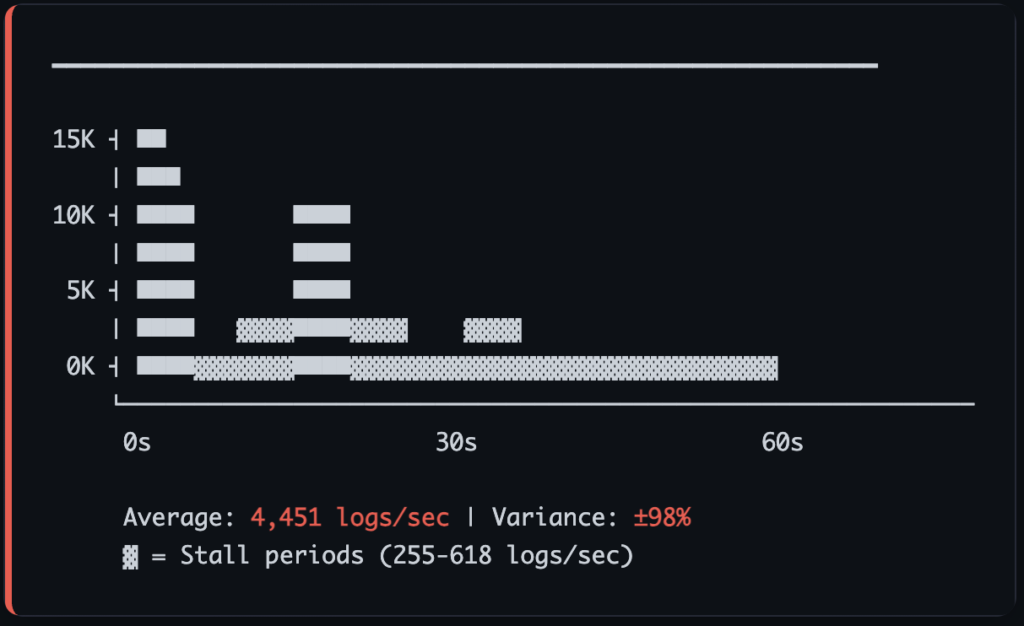
Task: Click the 5K y-axis label
Action: point(80,291)
